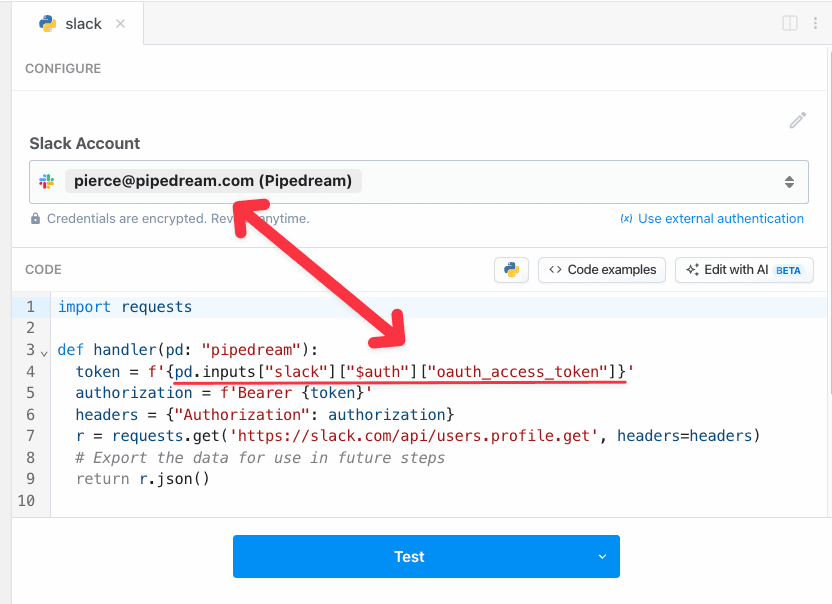Image resolution: width=832 pixels, height=604 pixels.
Task: Click the lock icon beside Credentials text
Action: pyautogui.click(x=36, y=219)
